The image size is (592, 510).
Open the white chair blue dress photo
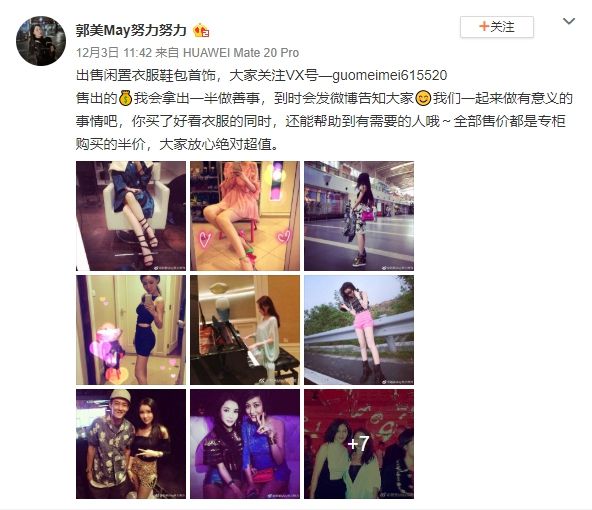131,216
